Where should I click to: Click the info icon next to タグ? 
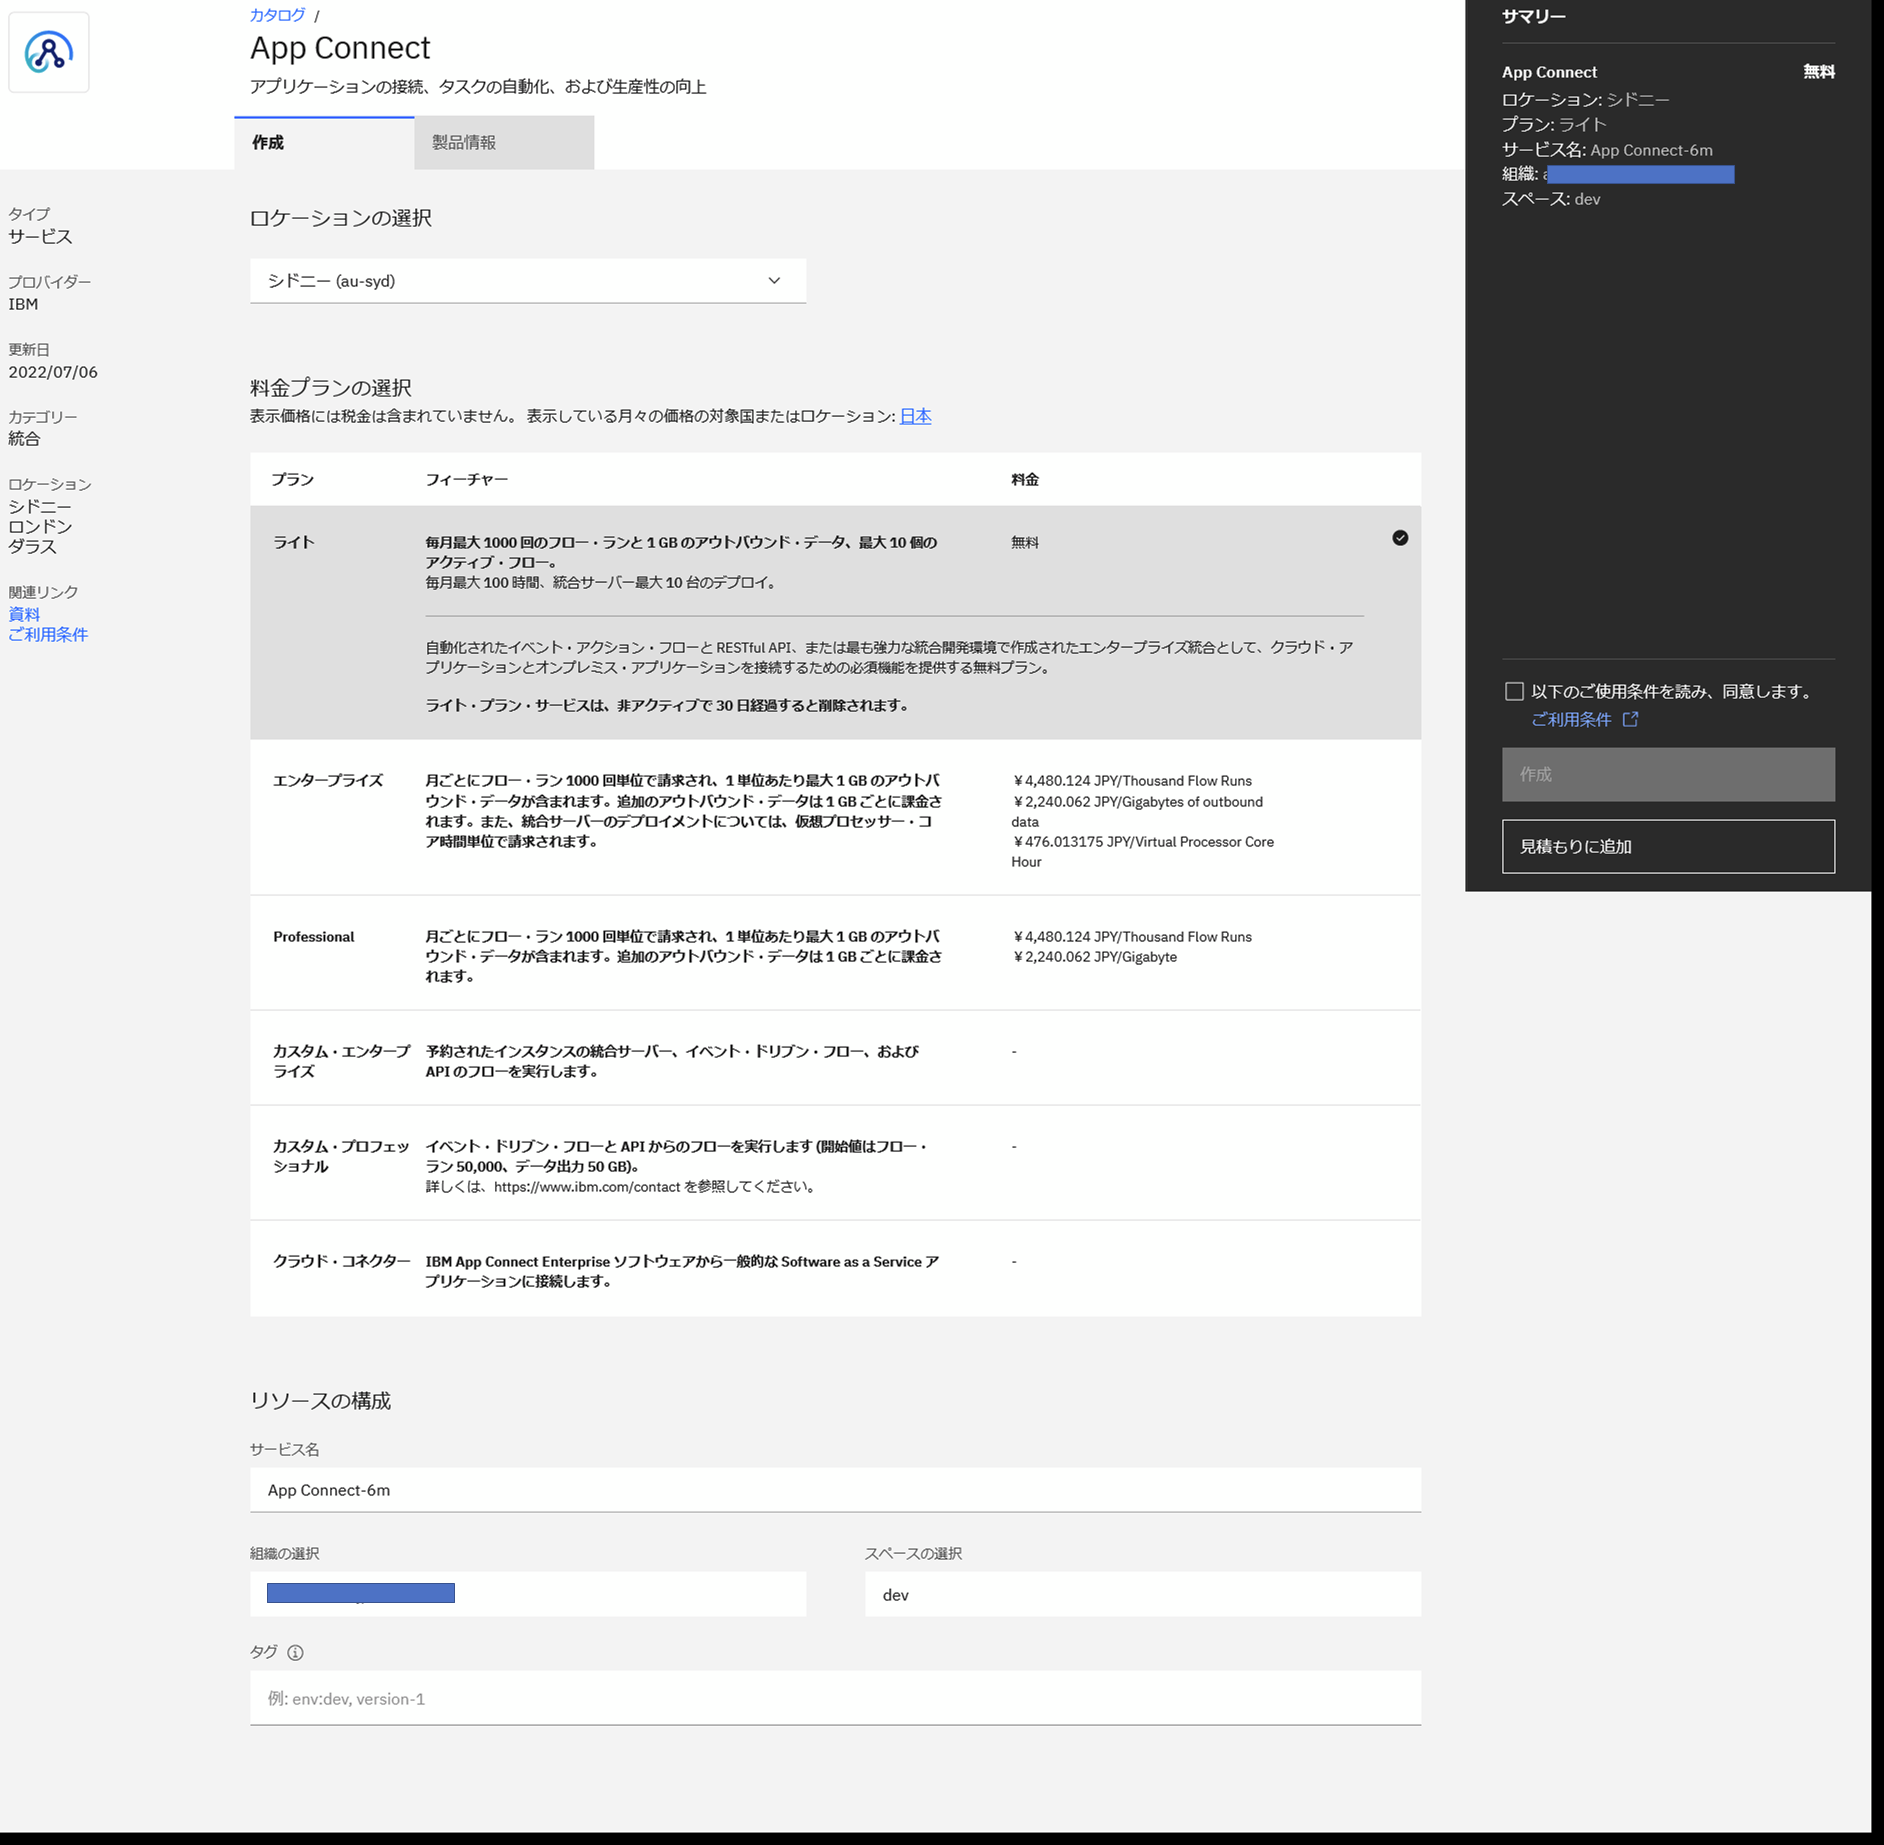pyautogui.click(x=295, y=1652)
